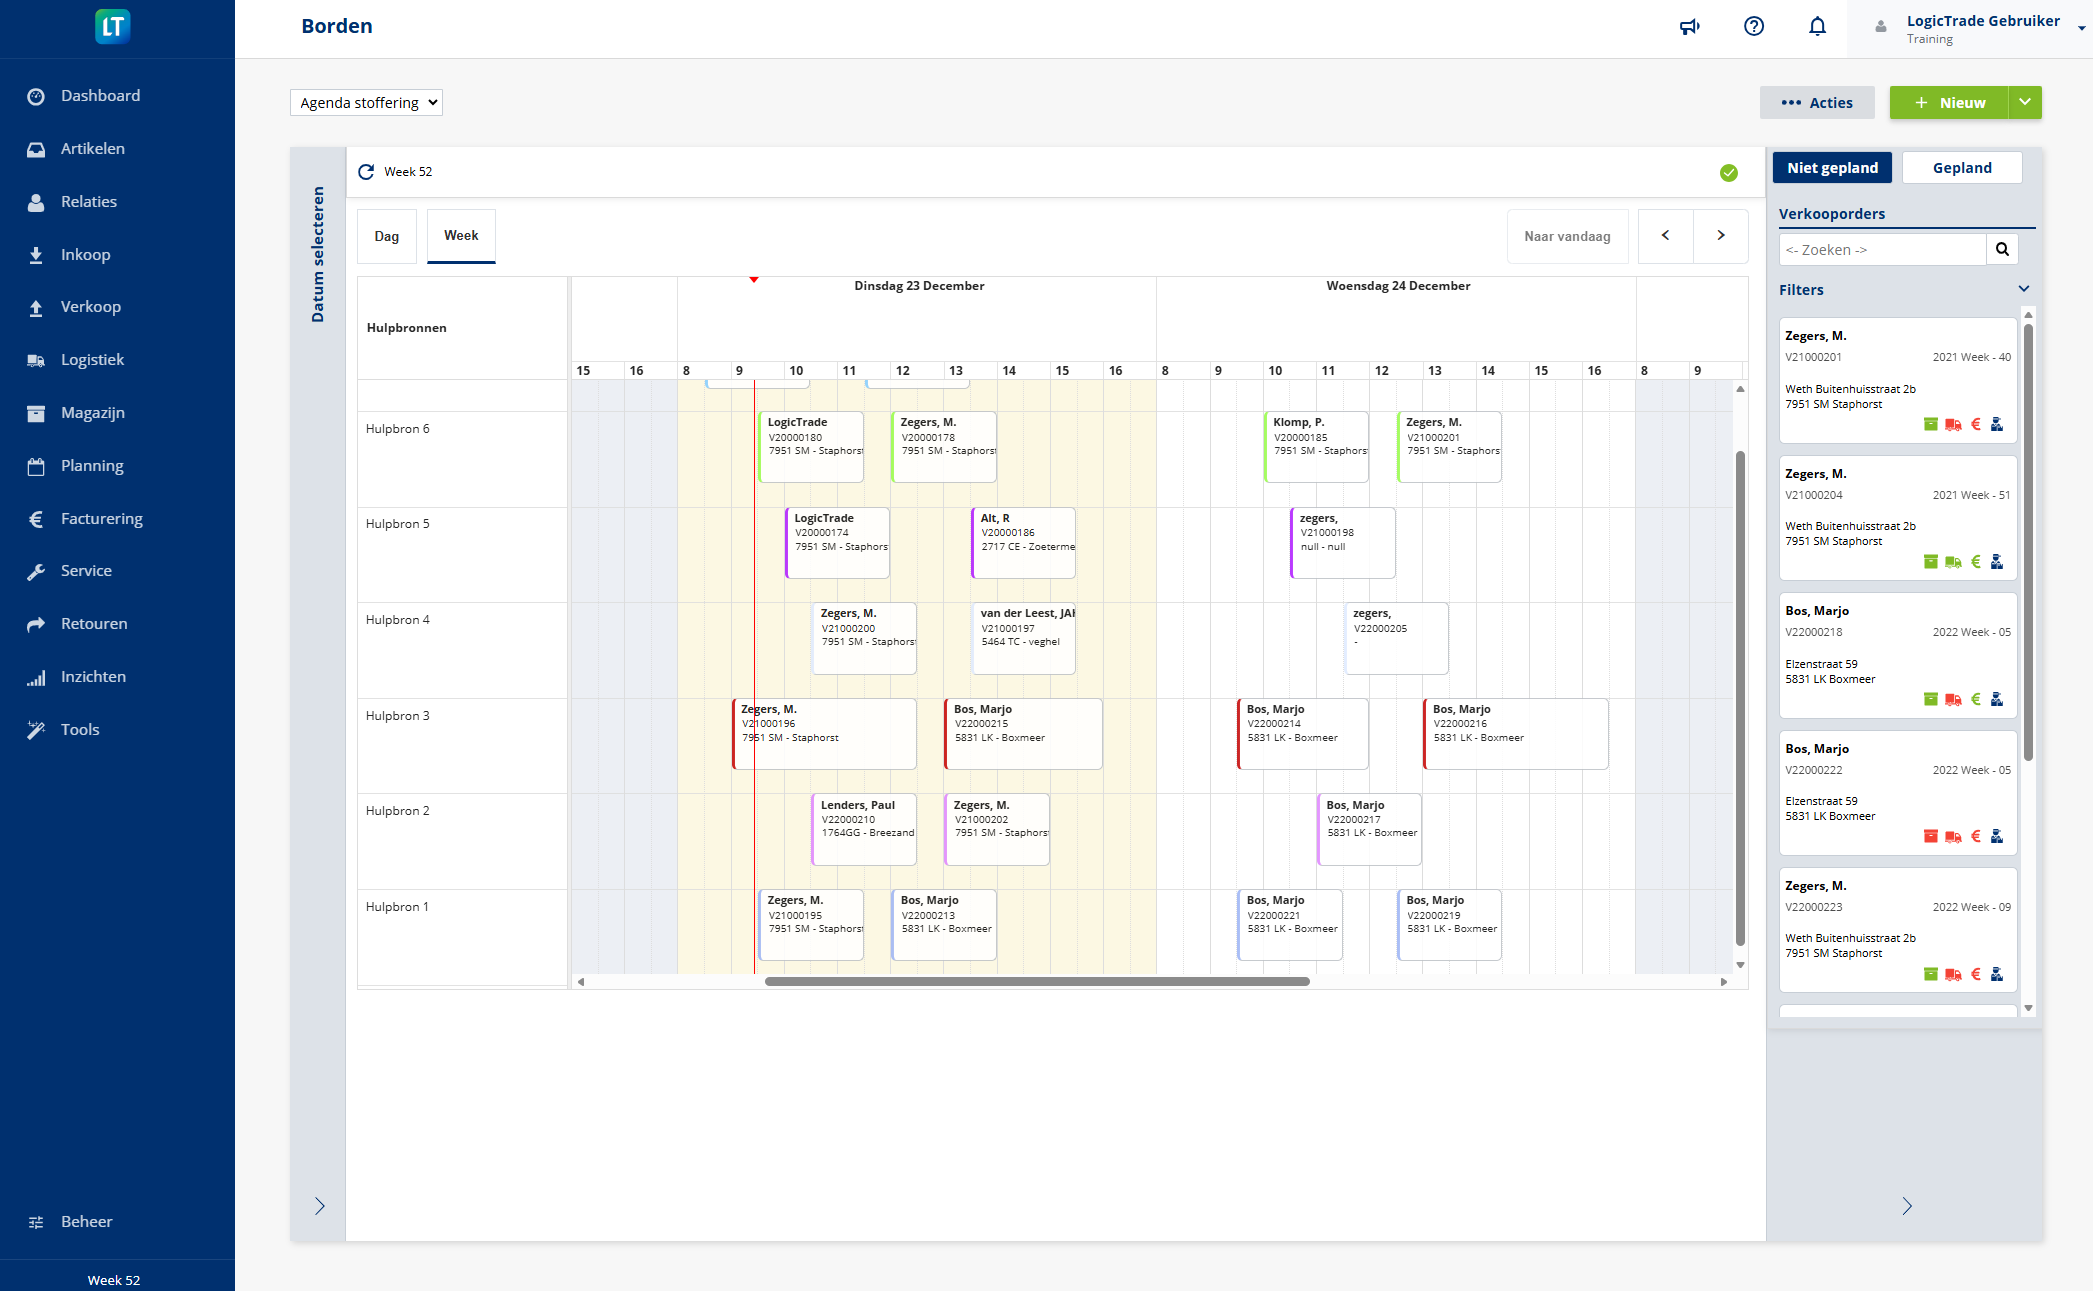Viewport: 2093px width, 1291px height.
Task: Open the help question mark icon
Action: coord(1754,26)
